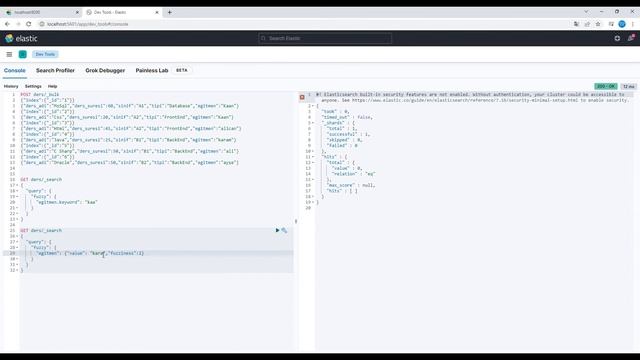Collapse the query object at line 18
The height and width of the screenshot is (360, 640).
pos(17,191)
